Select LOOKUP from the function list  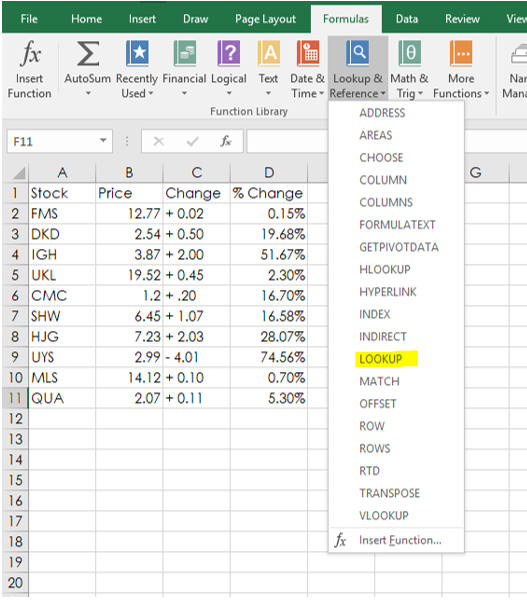381,359
